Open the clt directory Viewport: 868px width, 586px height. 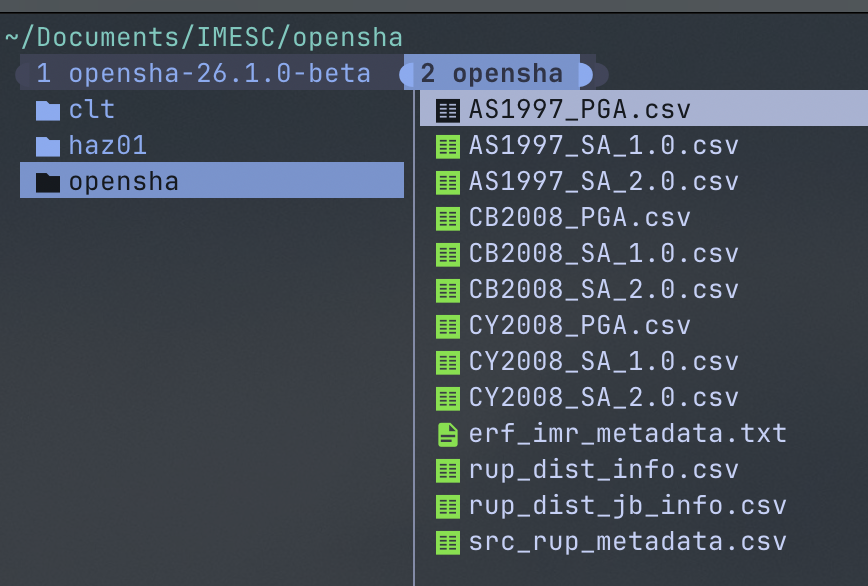(92, 110)
